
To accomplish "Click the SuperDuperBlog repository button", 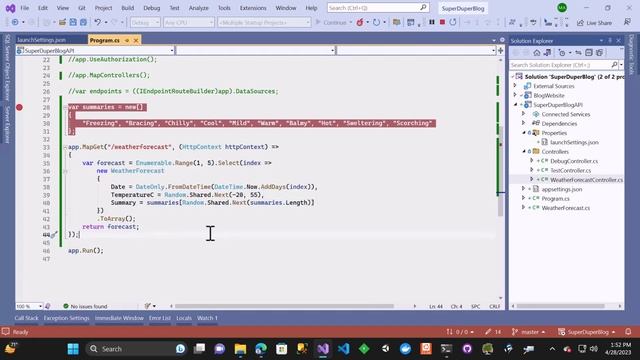I will tap(587, 332).
